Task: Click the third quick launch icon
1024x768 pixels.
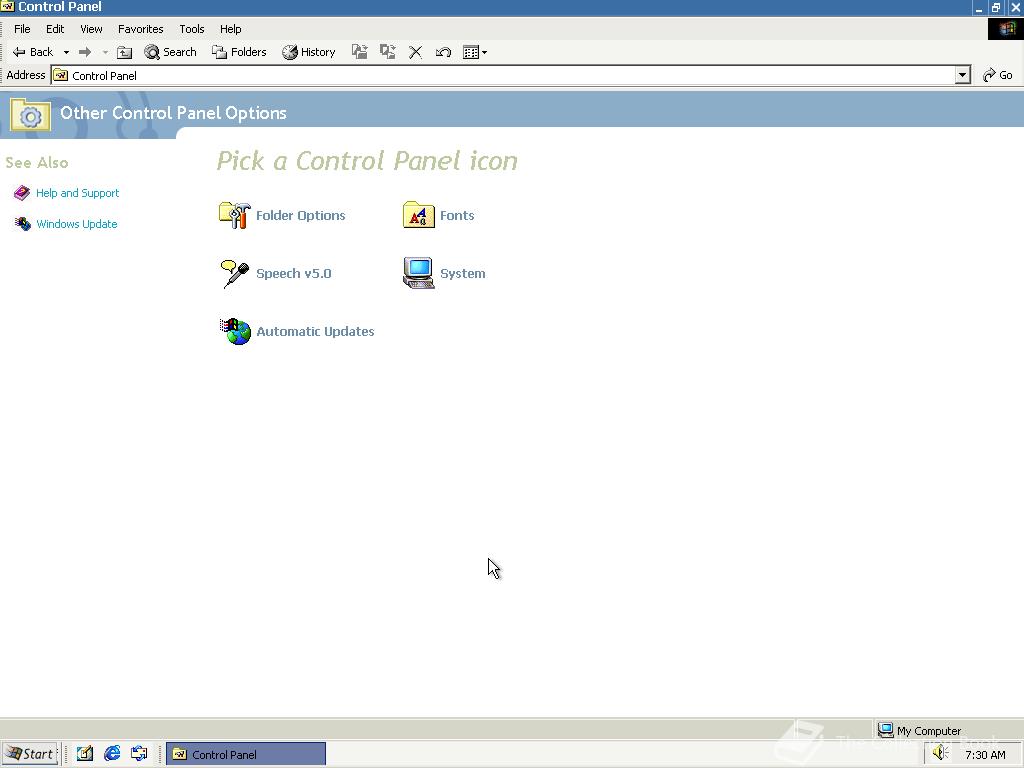Action: 139,754
